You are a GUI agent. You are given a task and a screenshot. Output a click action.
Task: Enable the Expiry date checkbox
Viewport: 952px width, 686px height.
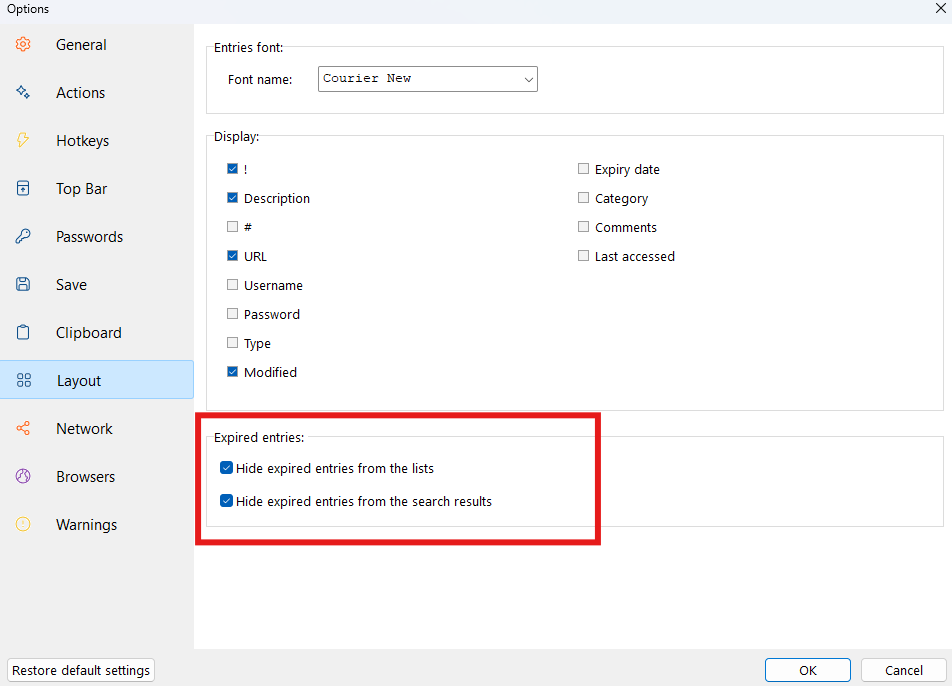coord(583,169)
